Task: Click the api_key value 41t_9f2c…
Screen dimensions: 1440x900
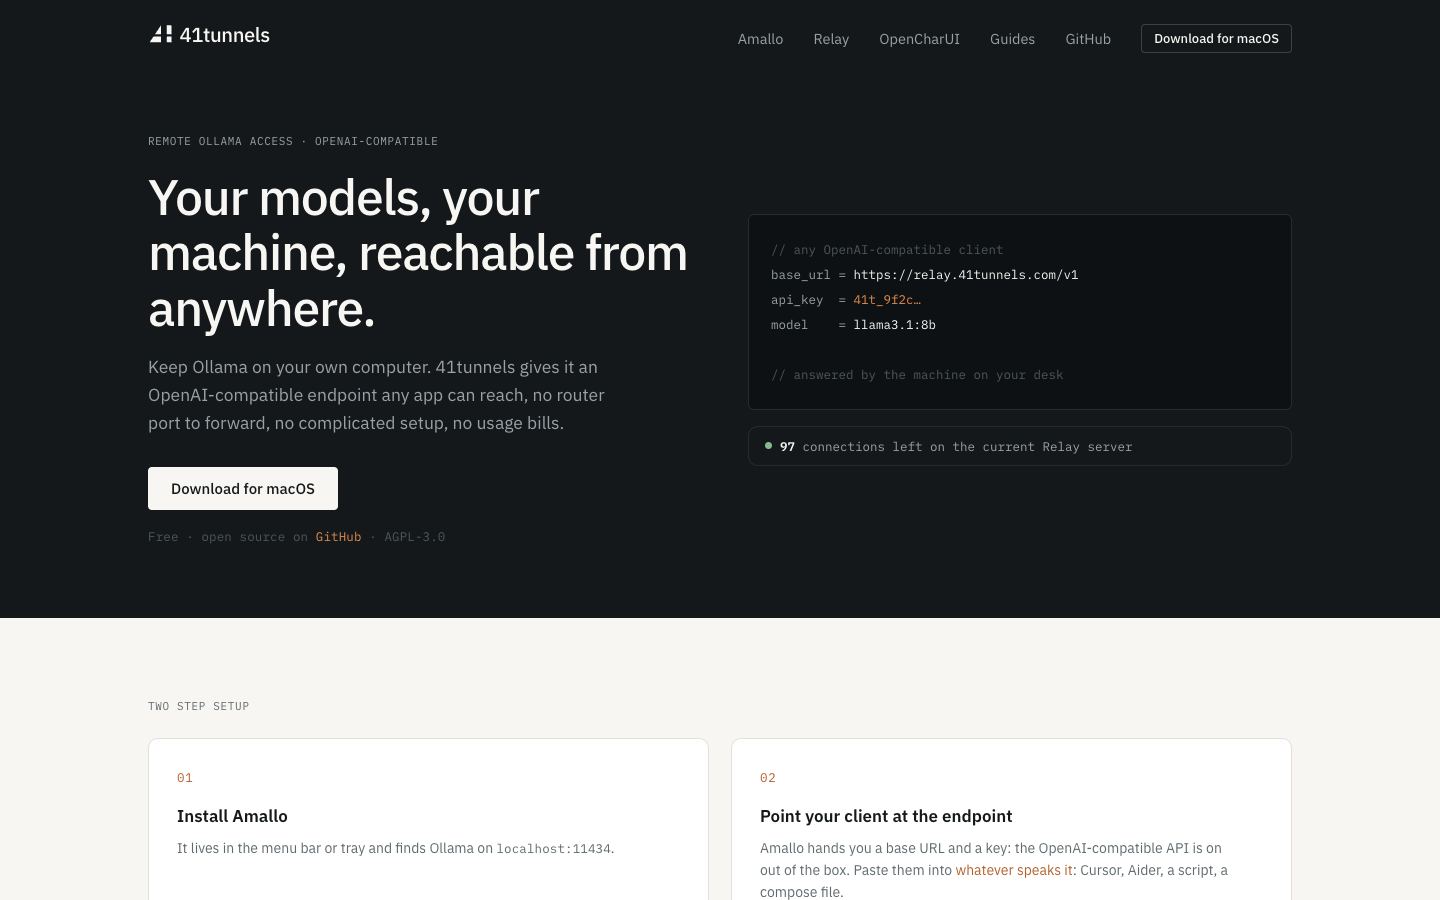Action: pos(887,300)
